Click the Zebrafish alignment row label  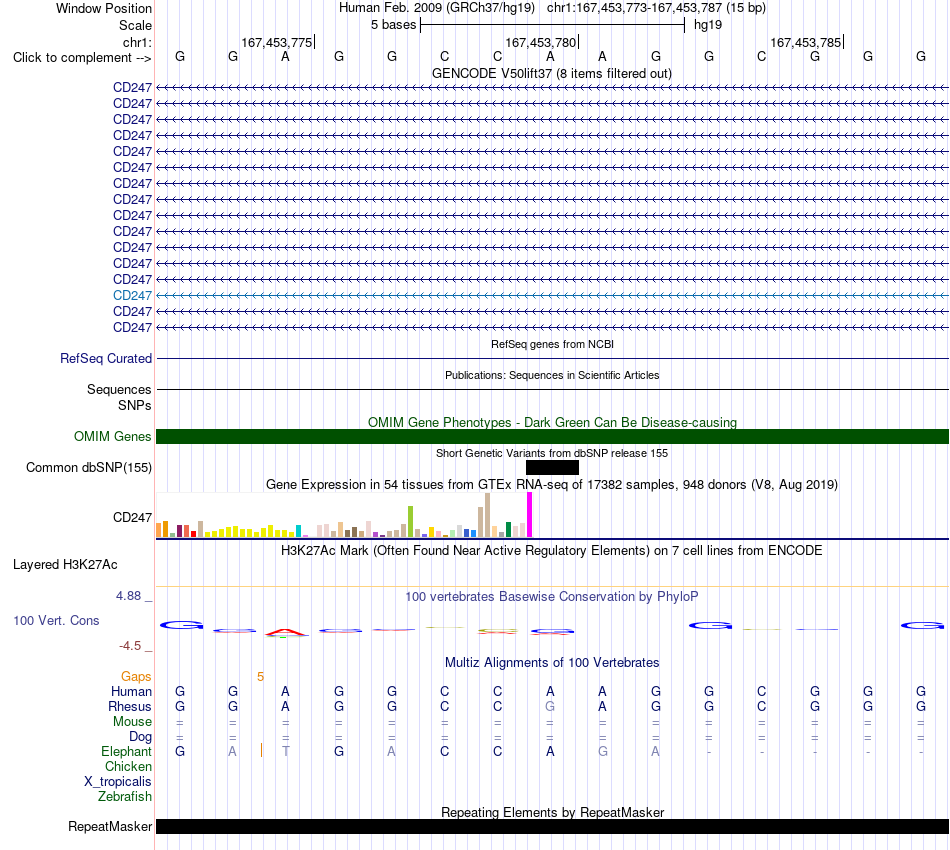(125, 797)
